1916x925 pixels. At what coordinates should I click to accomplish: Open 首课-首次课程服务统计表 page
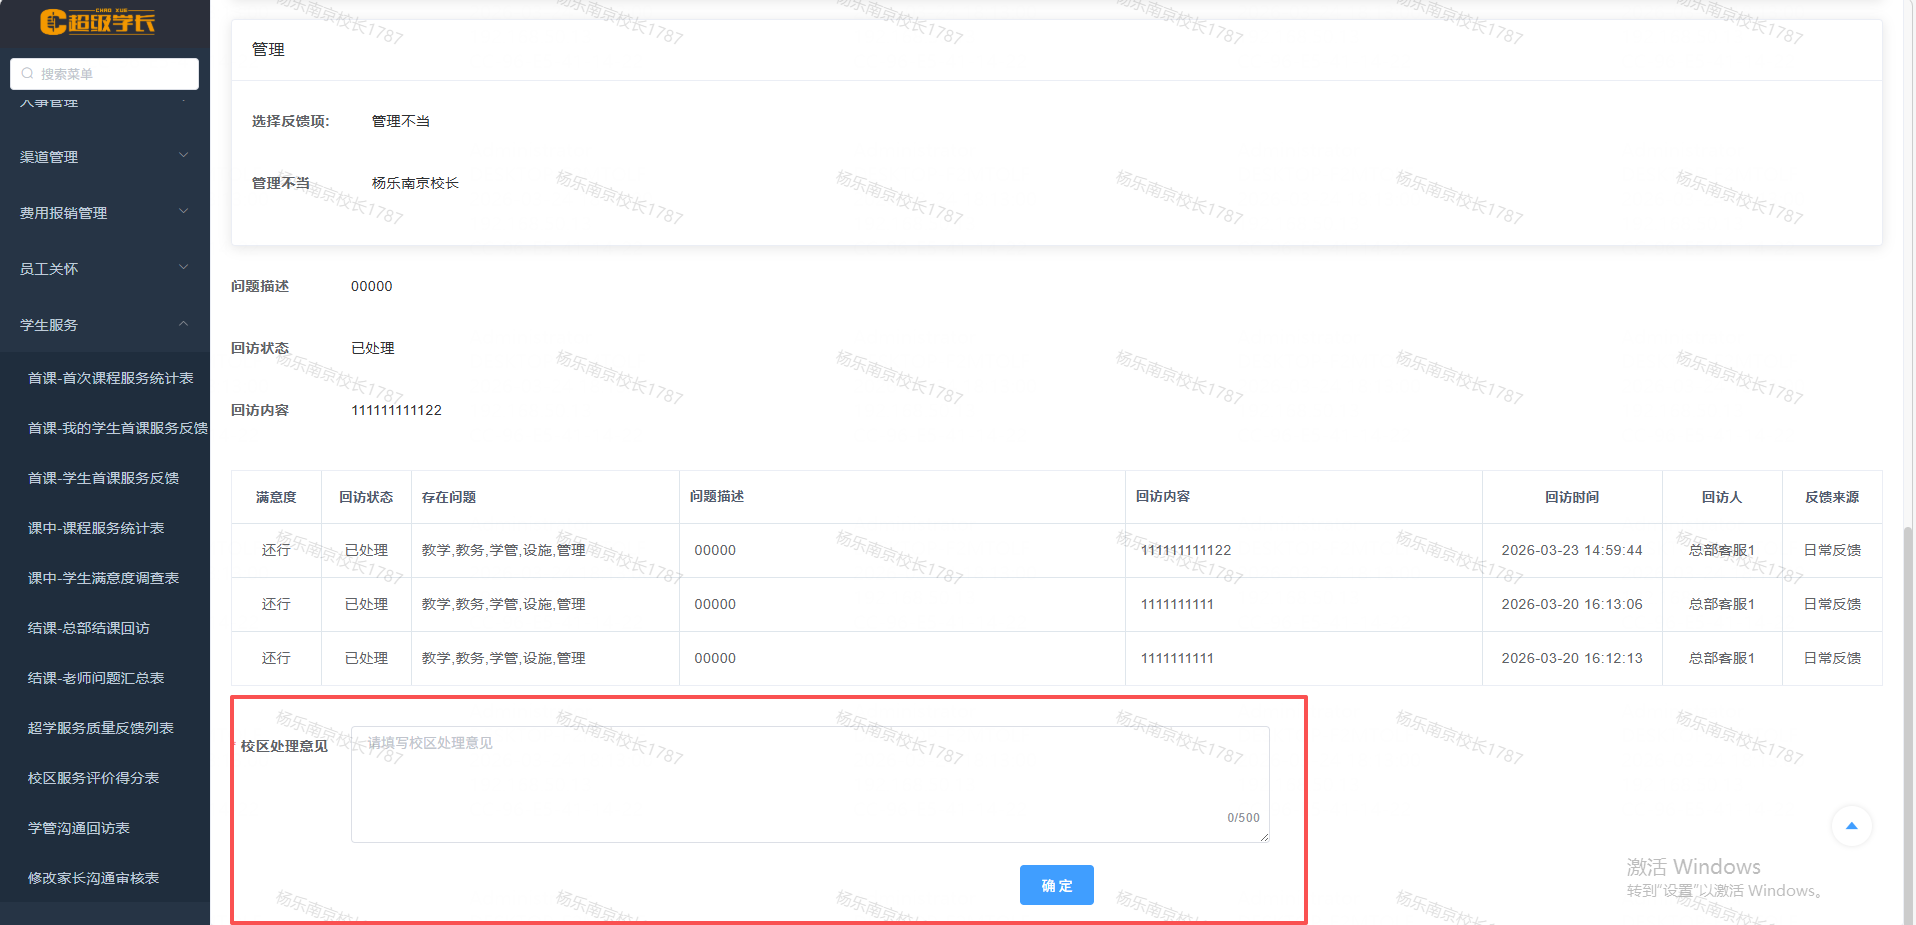coord(110,378)
